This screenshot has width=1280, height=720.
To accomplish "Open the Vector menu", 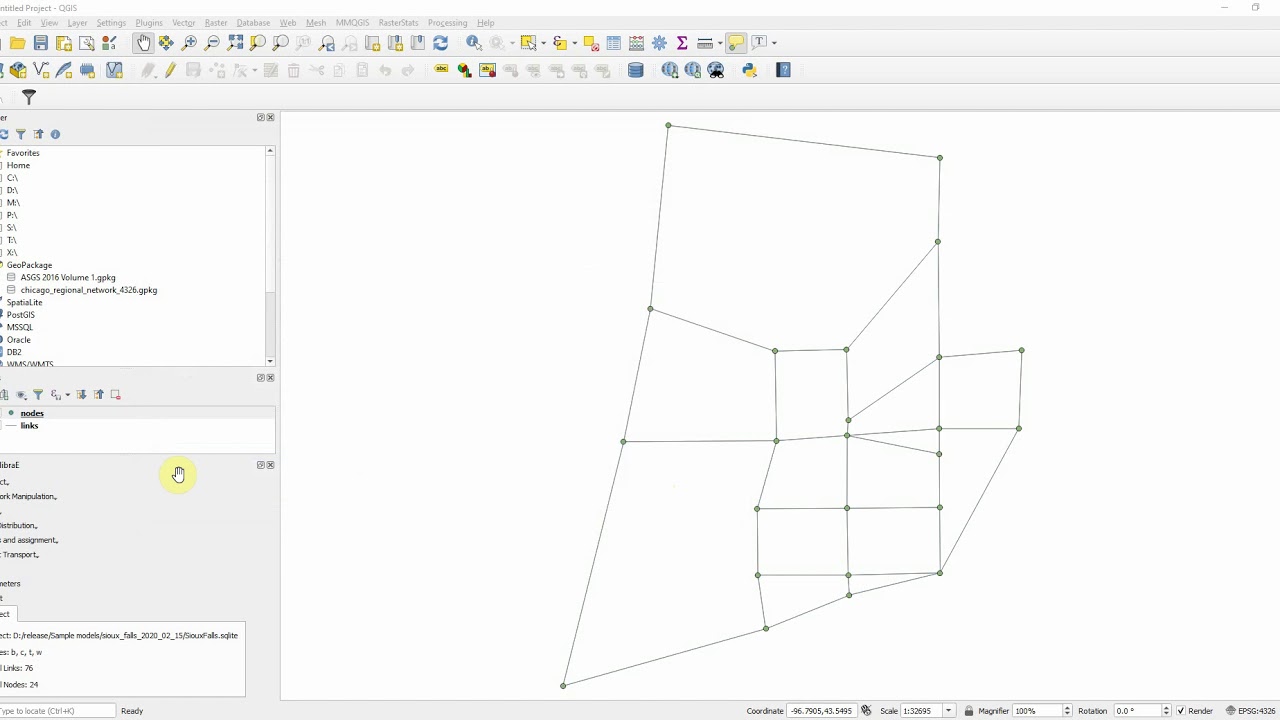I will (x=183, y=23).
